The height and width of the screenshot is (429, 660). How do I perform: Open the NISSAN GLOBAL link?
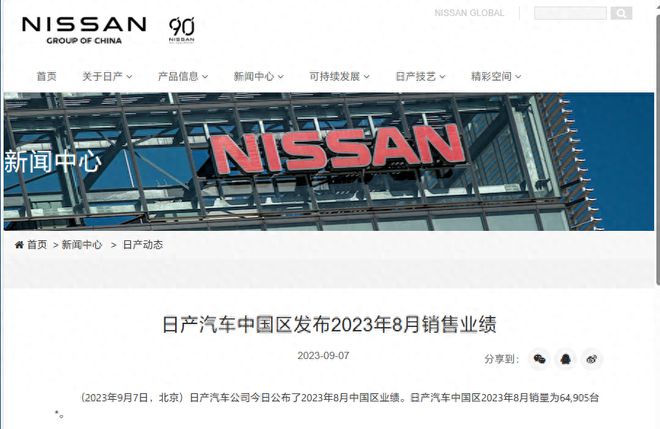click(469, 13)
